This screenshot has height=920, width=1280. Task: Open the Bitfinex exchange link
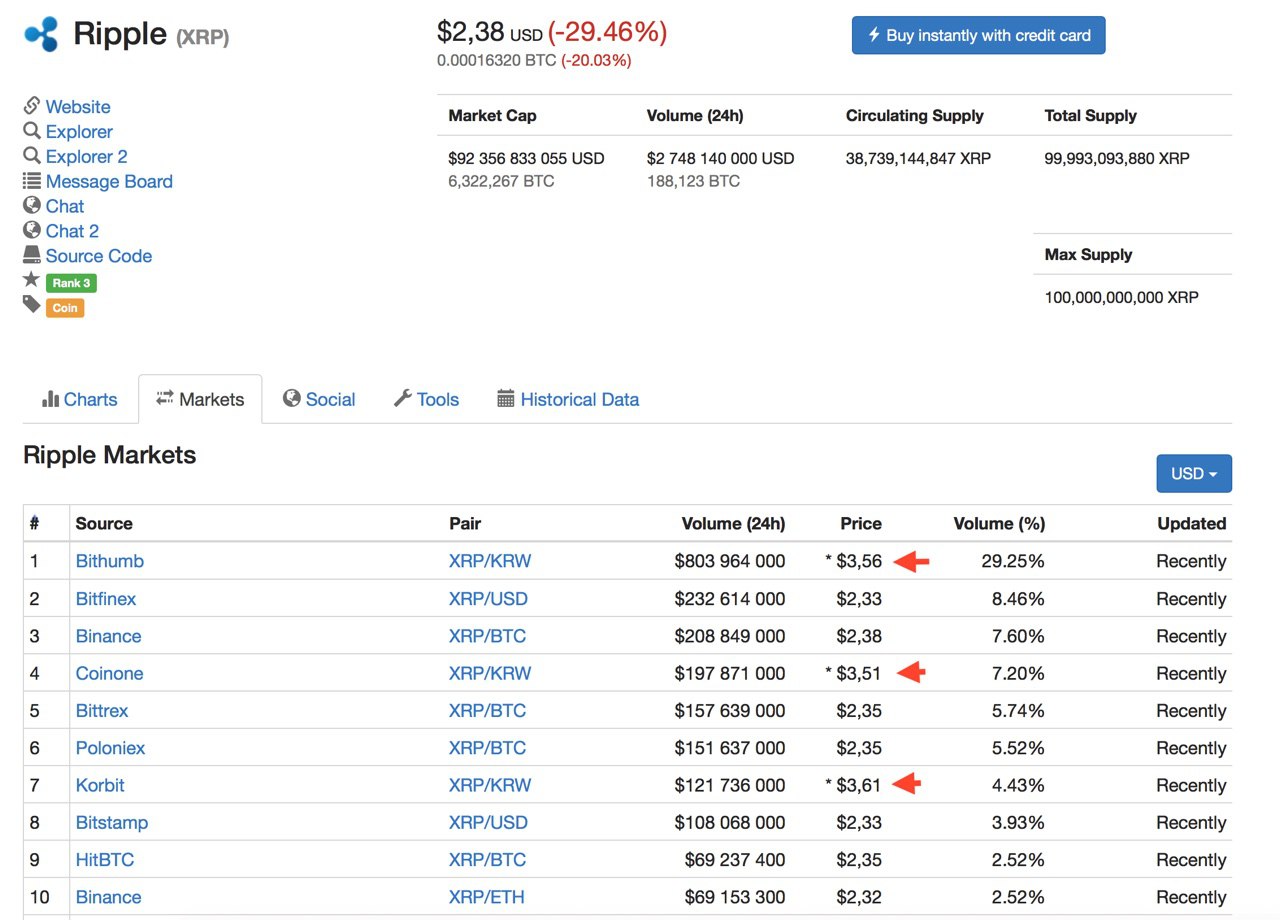[106, 599]
